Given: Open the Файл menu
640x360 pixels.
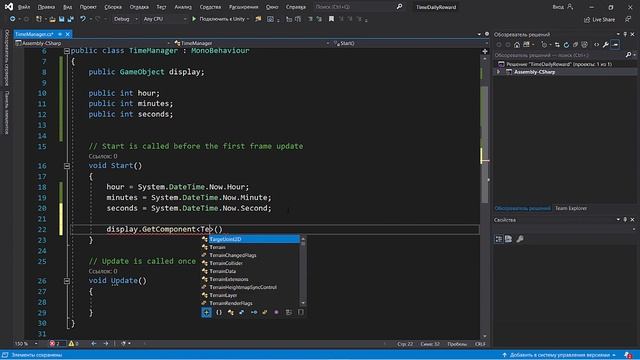Looking at the screenshot, I should click(24, 7).
